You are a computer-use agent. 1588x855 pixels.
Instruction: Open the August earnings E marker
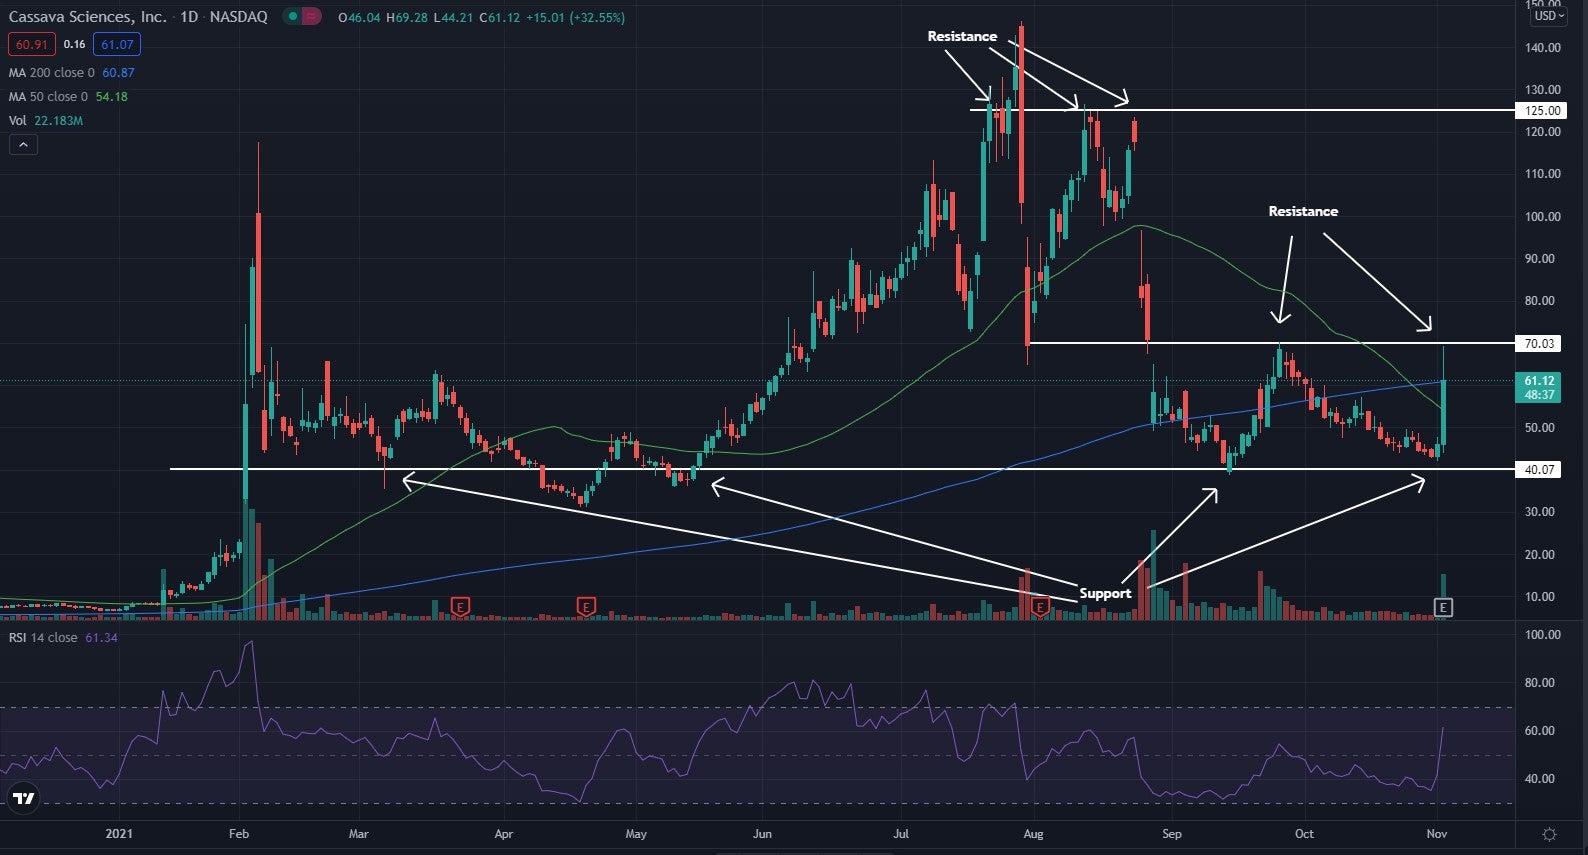pyautogui.click(x=1040, y=606)
